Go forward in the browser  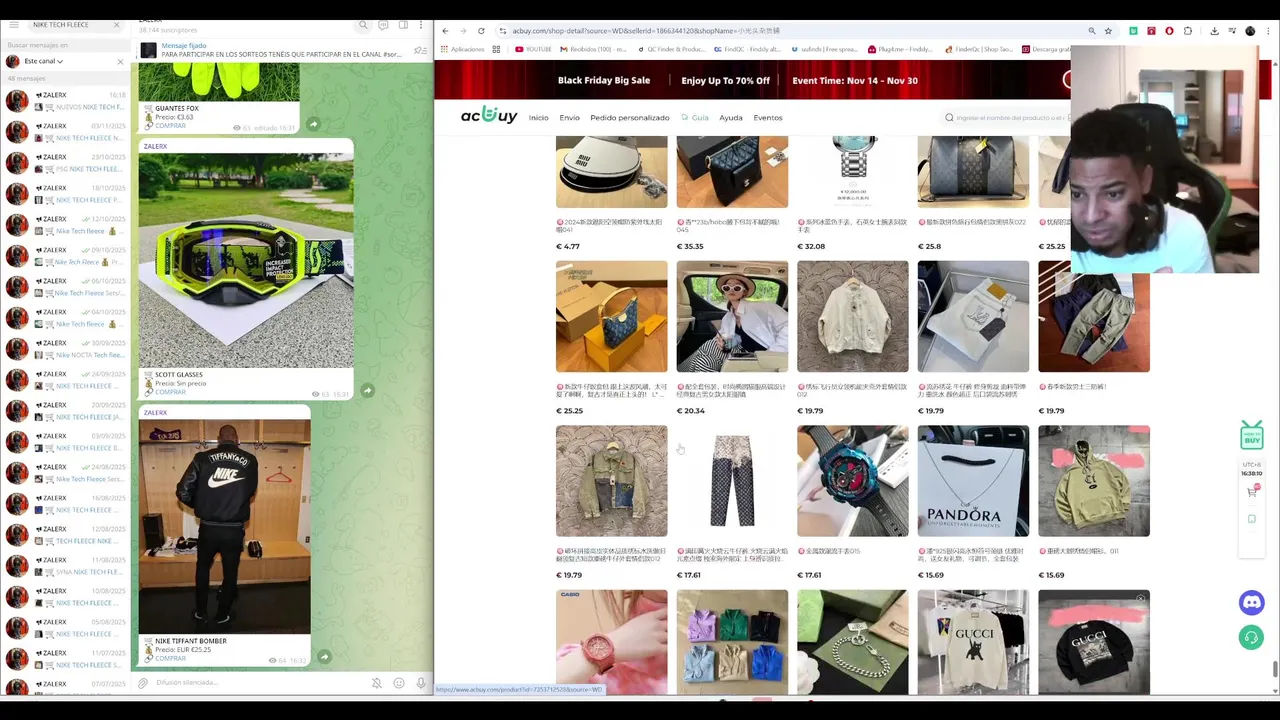pyautogui.click(x=463, y=31)
